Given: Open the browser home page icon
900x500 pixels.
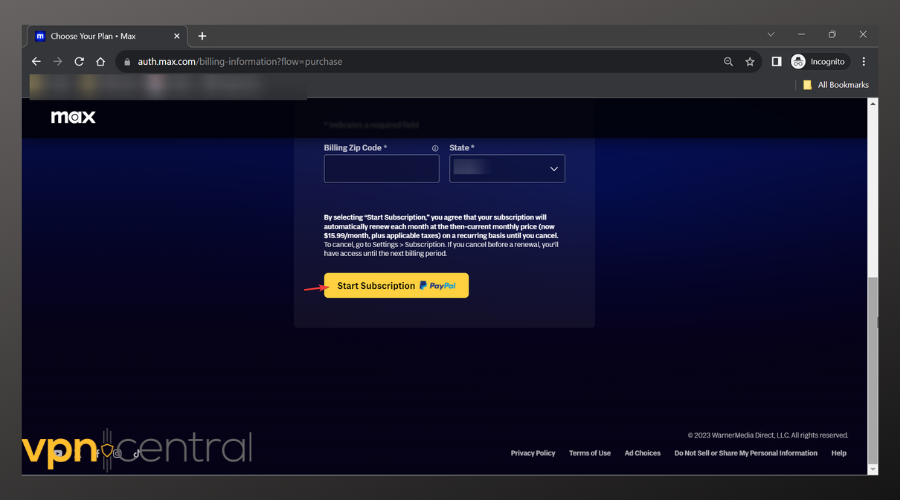Looking at the screenshot, I should click(100, 61).
